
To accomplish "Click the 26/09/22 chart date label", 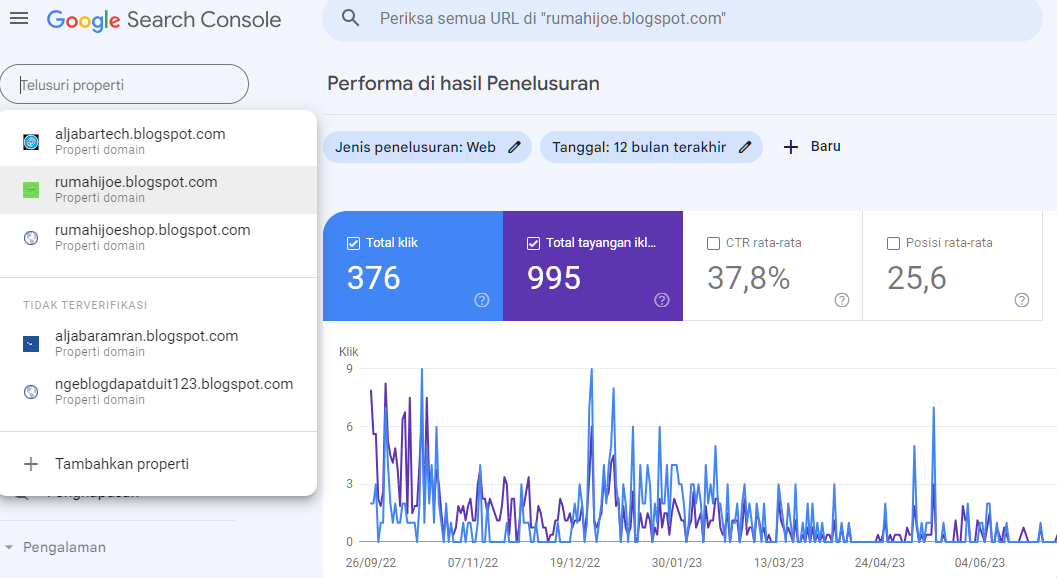I will coord(371,563).
